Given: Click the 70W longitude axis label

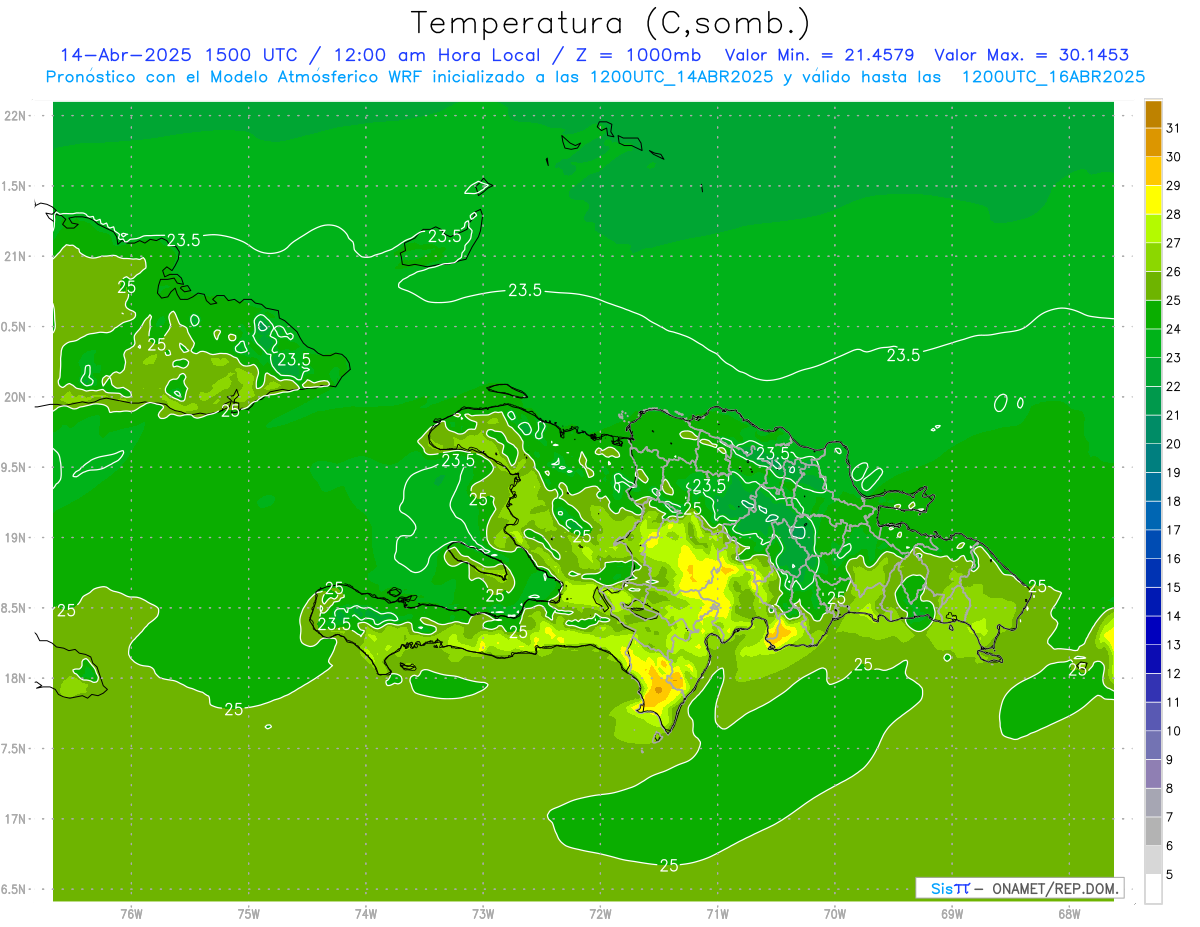Looking at the screenshot, I should coord(835,914).
